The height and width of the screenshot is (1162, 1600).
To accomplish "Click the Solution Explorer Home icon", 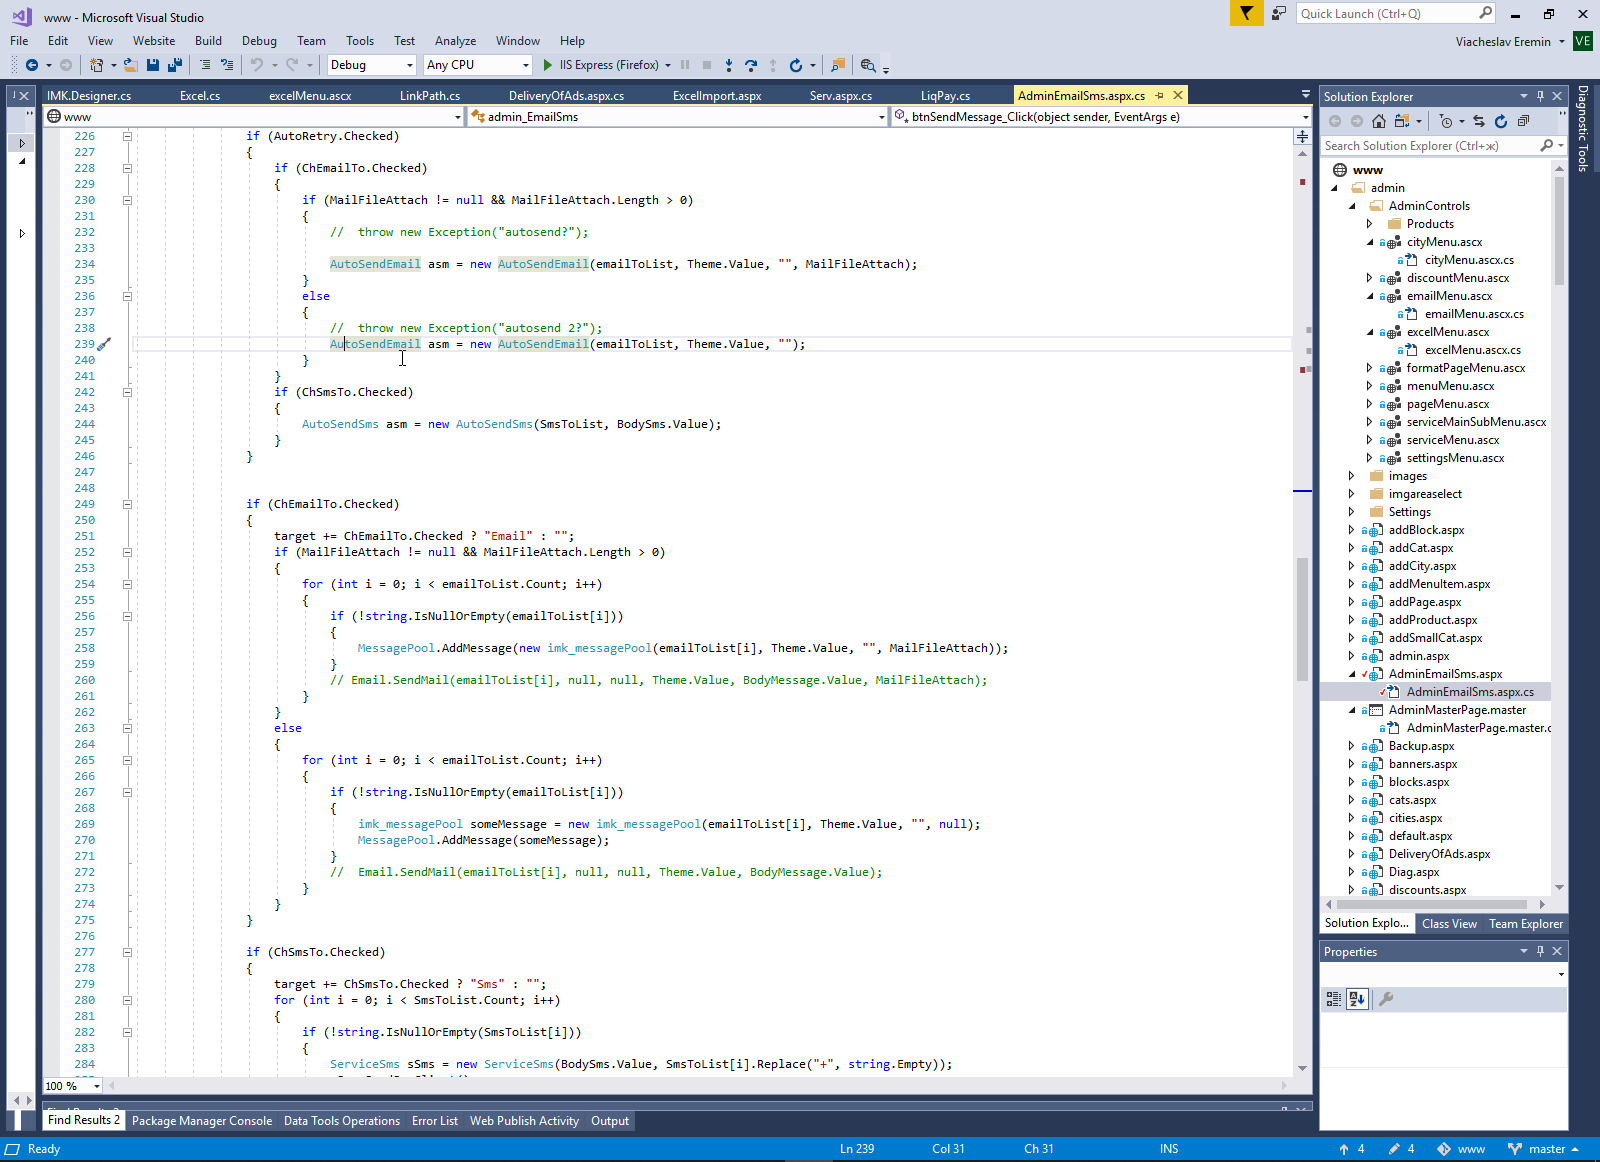I will (x=1379, y=121).
